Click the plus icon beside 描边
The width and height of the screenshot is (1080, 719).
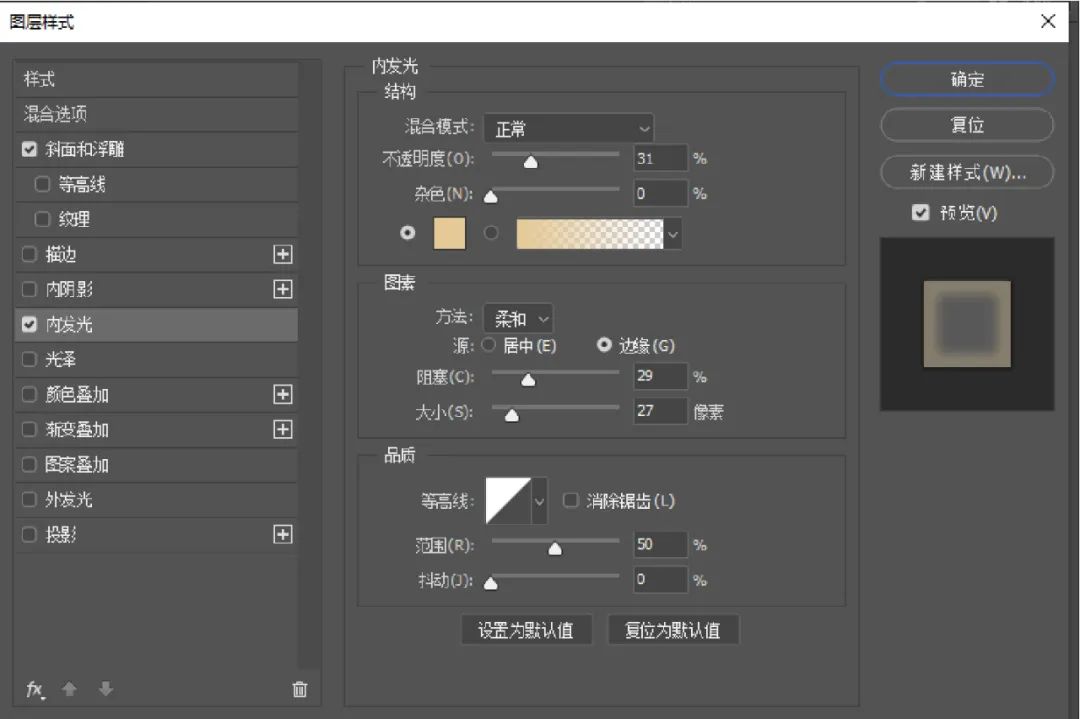coord(283,255)
